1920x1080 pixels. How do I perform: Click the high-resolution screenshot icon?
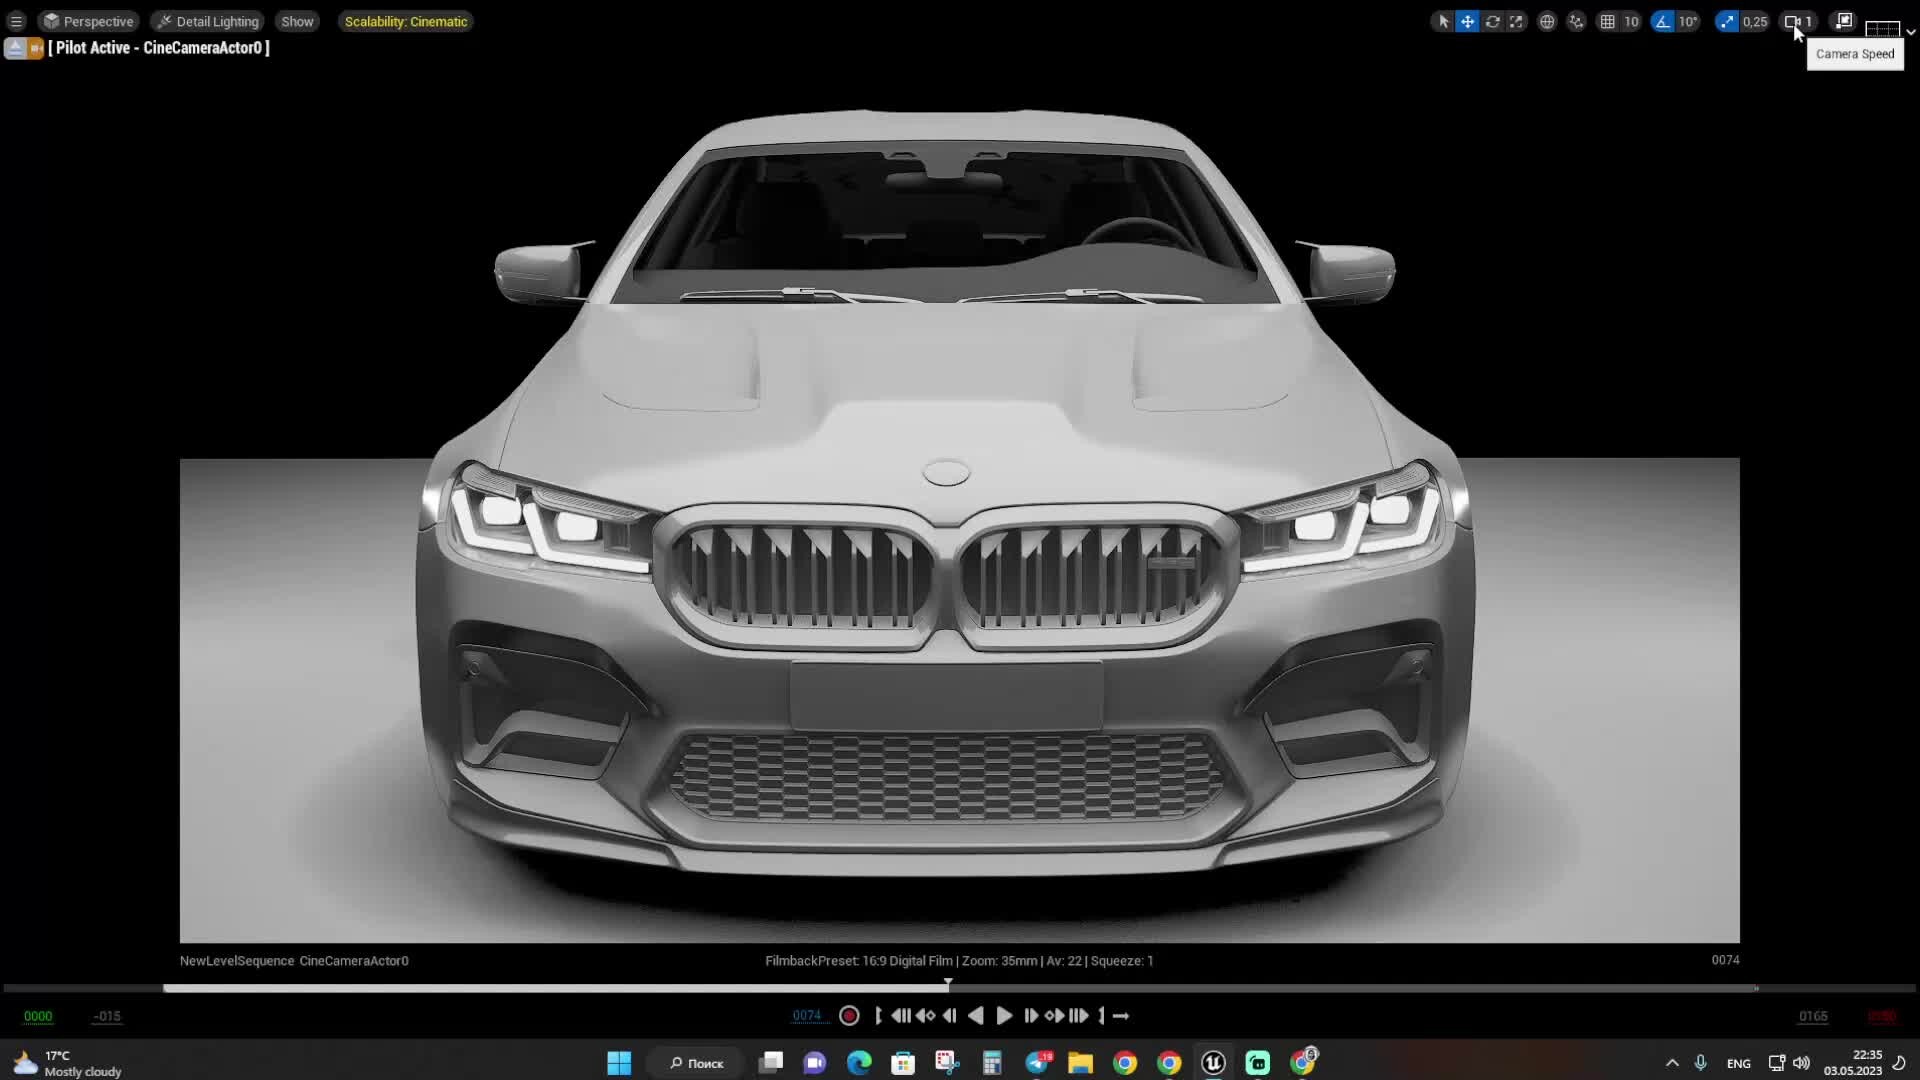pyautogui.click(x=1843, y=22)
